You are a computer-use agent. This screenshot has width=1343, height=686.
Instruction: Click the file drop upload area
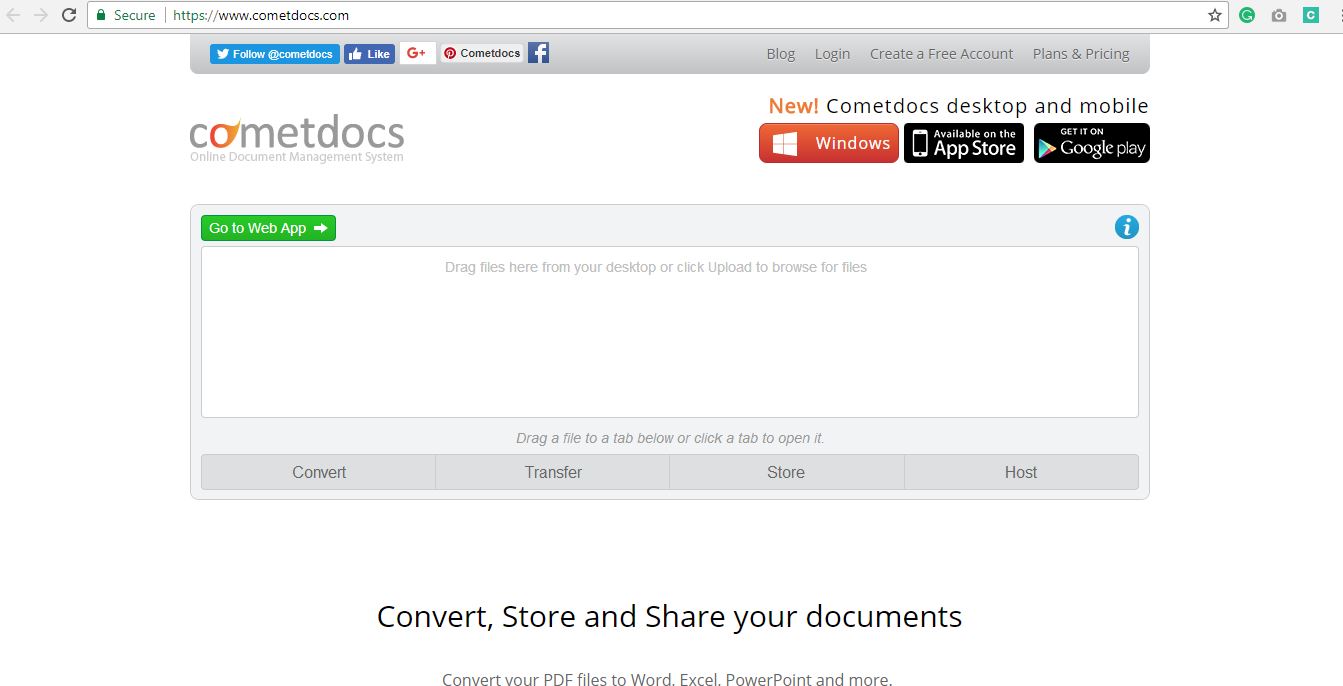coord(670,332)
